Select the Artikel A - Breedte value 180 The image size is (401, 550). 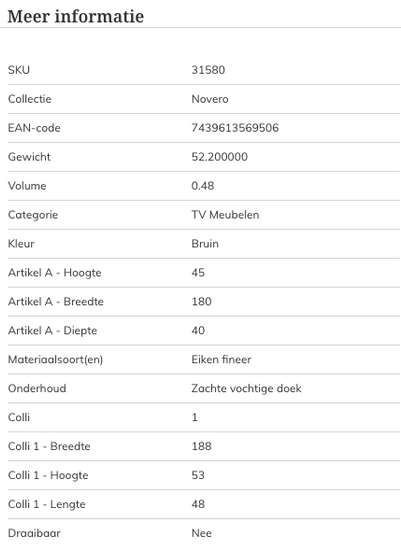click(x=201, y=301)
